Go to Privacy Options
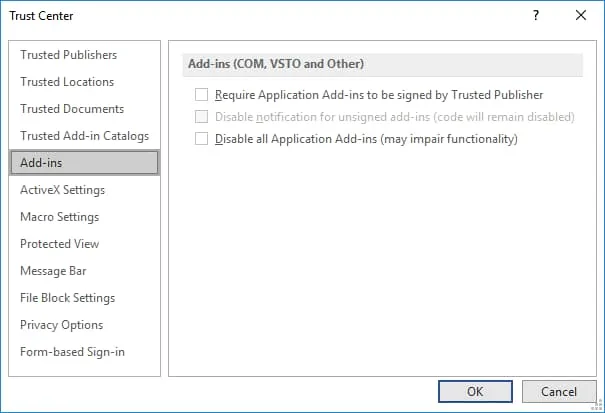 [x=61, y=325]
